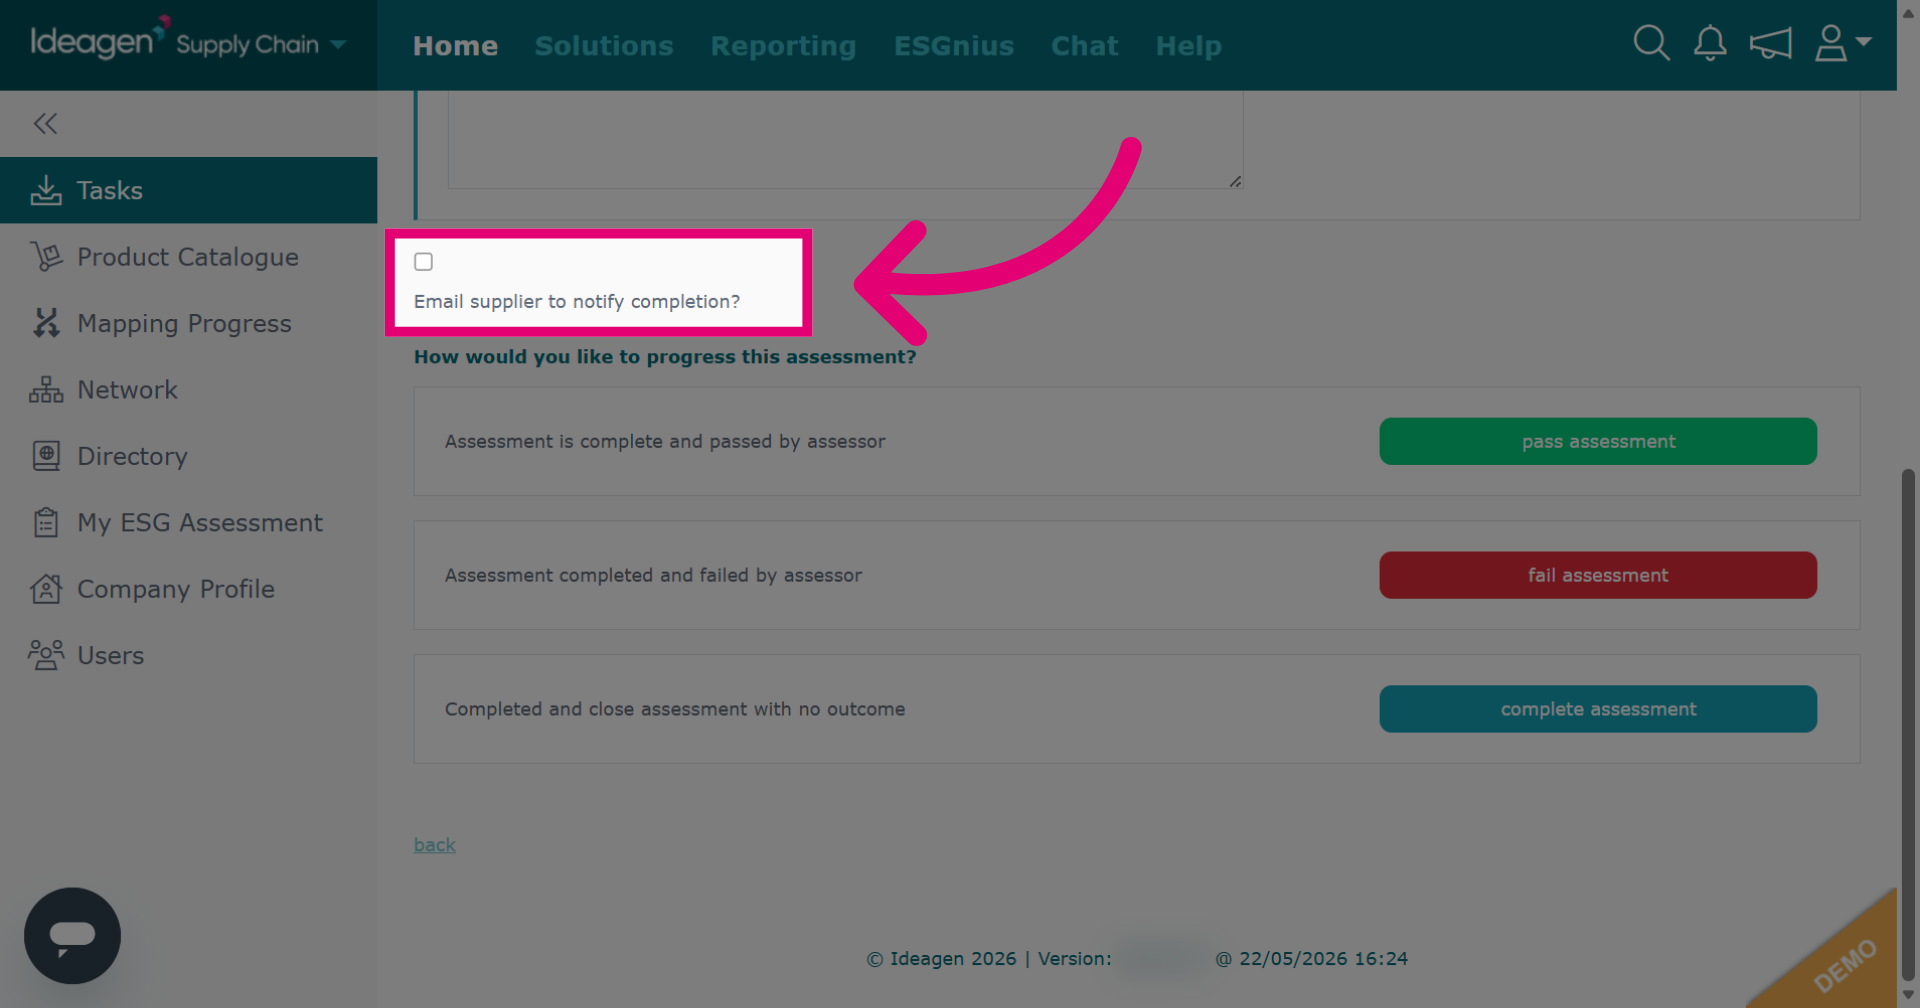Click 'Assessment completed and failed by assessor' text
This screenshot has width=1920, height=1008.
tap(653, 575)
